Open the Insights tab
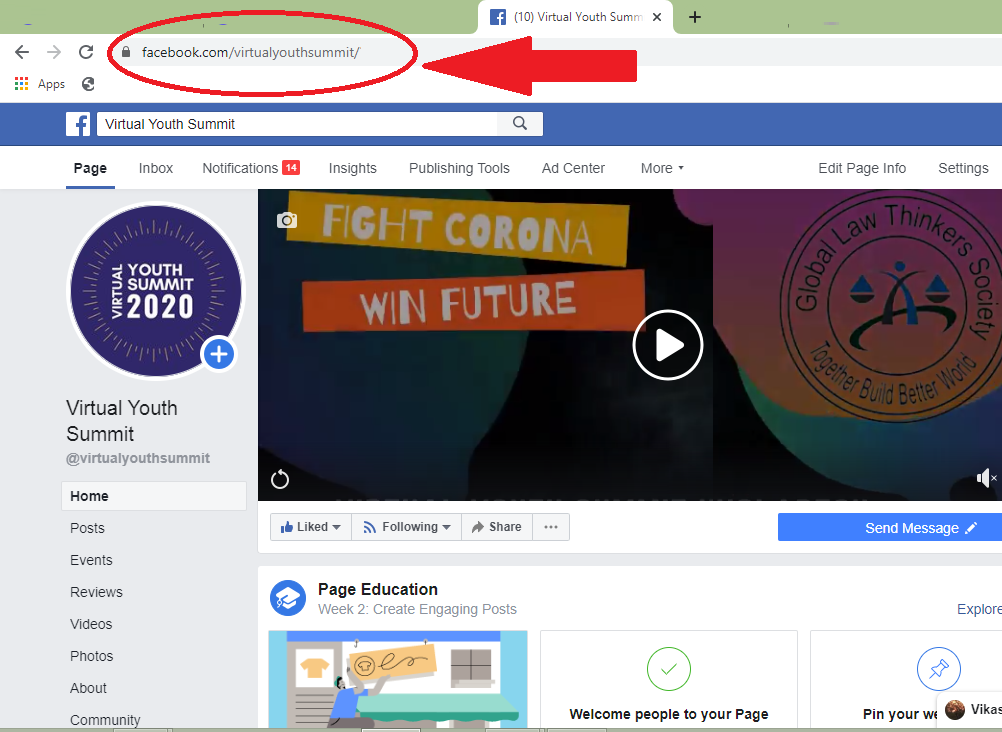 (353, 168)
